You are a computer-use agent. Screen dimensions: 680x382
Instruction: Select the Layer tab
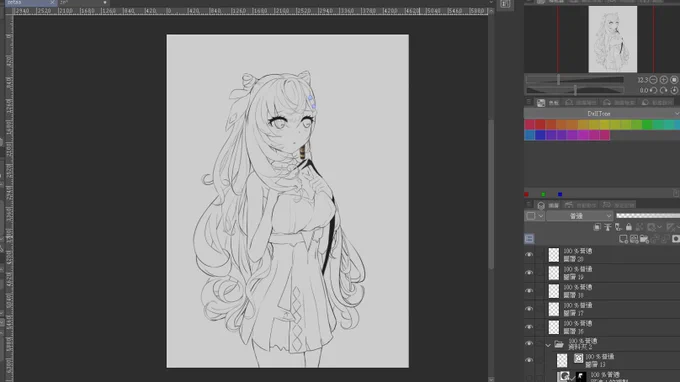tap(548, 205)
